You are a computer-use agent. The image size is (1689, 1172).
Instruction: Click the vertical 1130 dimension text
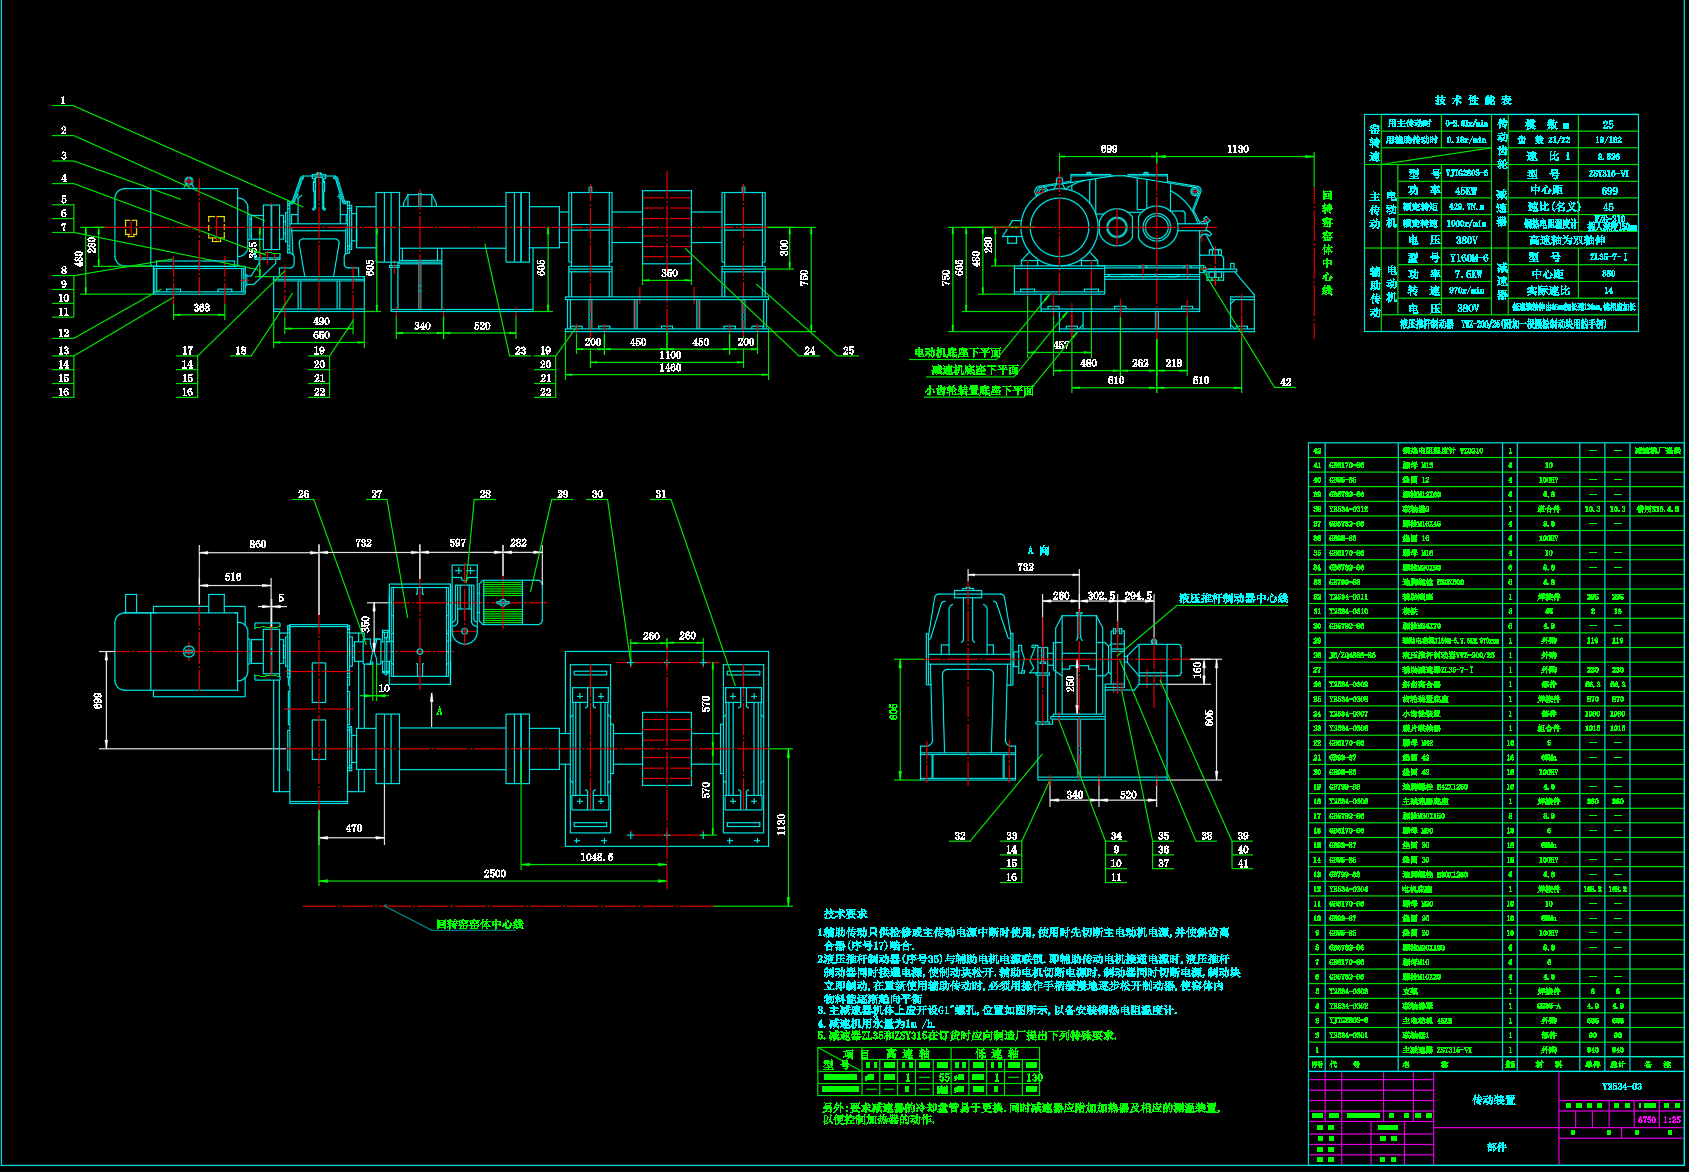click(x=781, y=825)
